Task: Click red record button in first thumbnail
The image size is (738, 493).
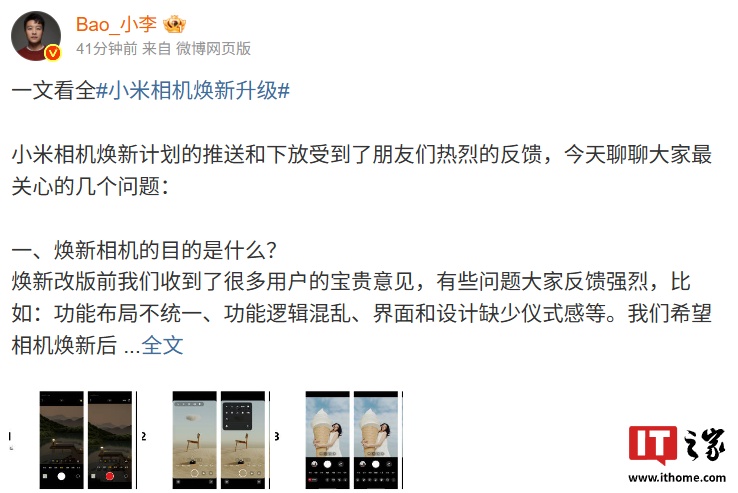Action: pos(109,477)
